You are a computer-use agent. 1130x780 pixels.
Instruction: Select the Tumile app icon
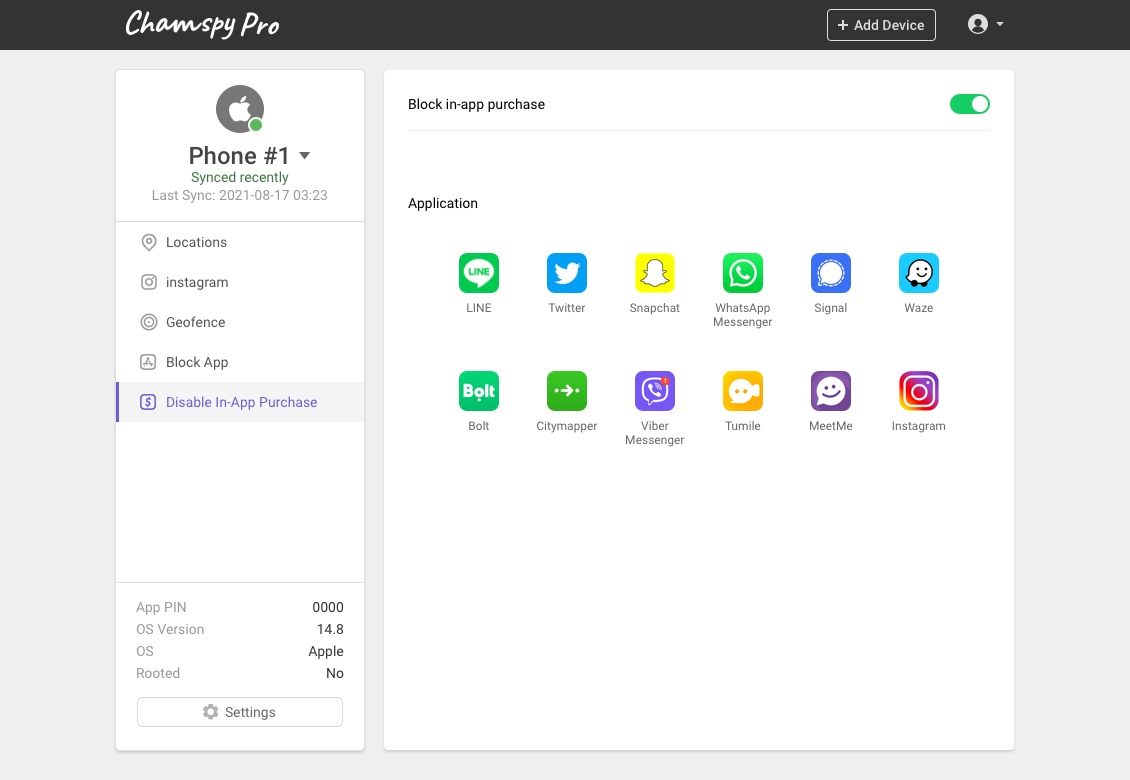[x=742, y=391]
